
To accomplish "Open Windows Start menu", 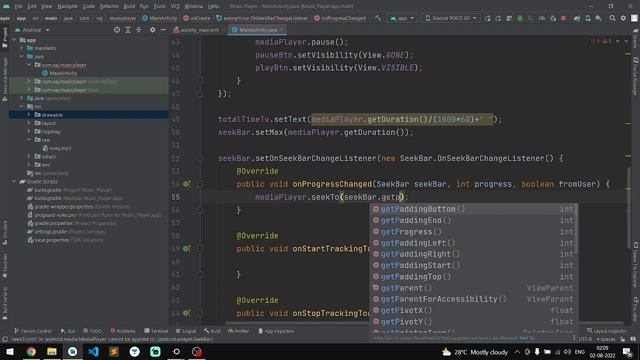I will (10, 351).
